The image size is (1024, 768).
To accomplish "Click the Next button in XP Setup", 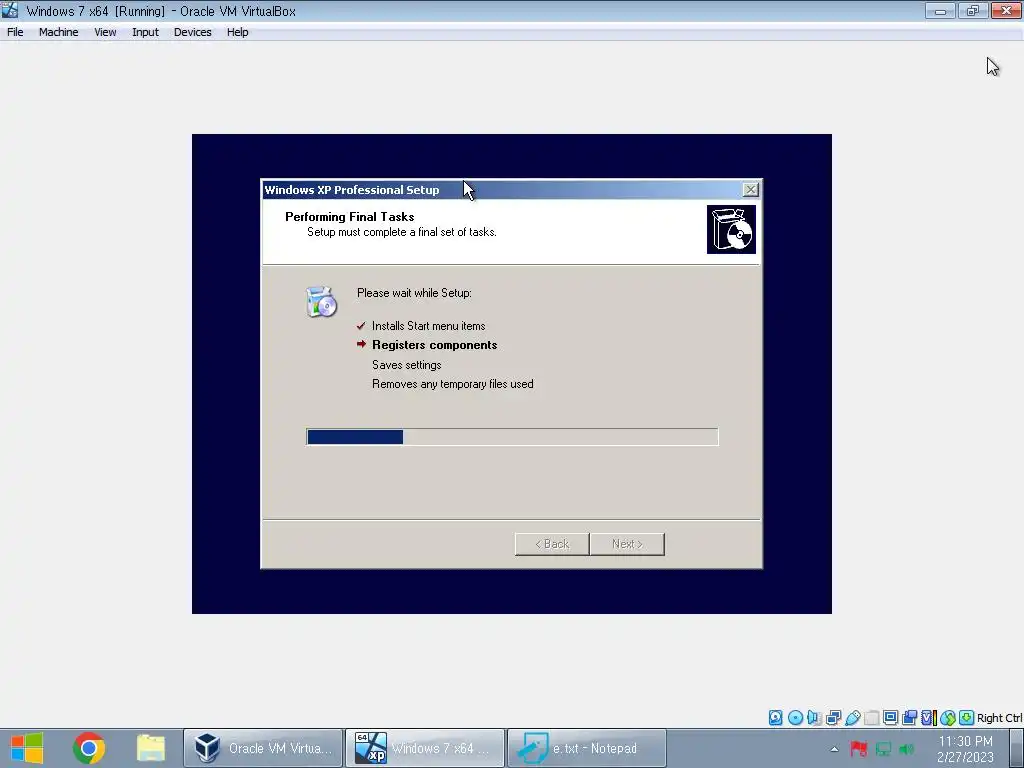I will click(x=627, y=544).
